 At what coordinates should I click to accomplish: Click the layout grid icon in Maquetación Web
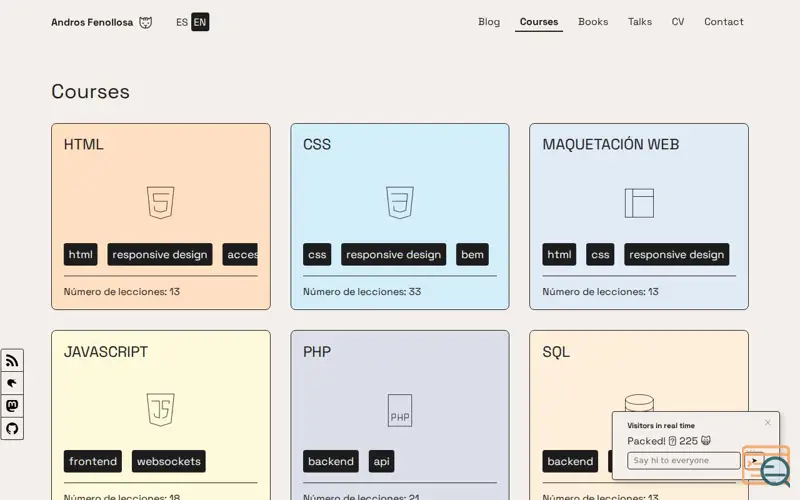click(639, 203)
